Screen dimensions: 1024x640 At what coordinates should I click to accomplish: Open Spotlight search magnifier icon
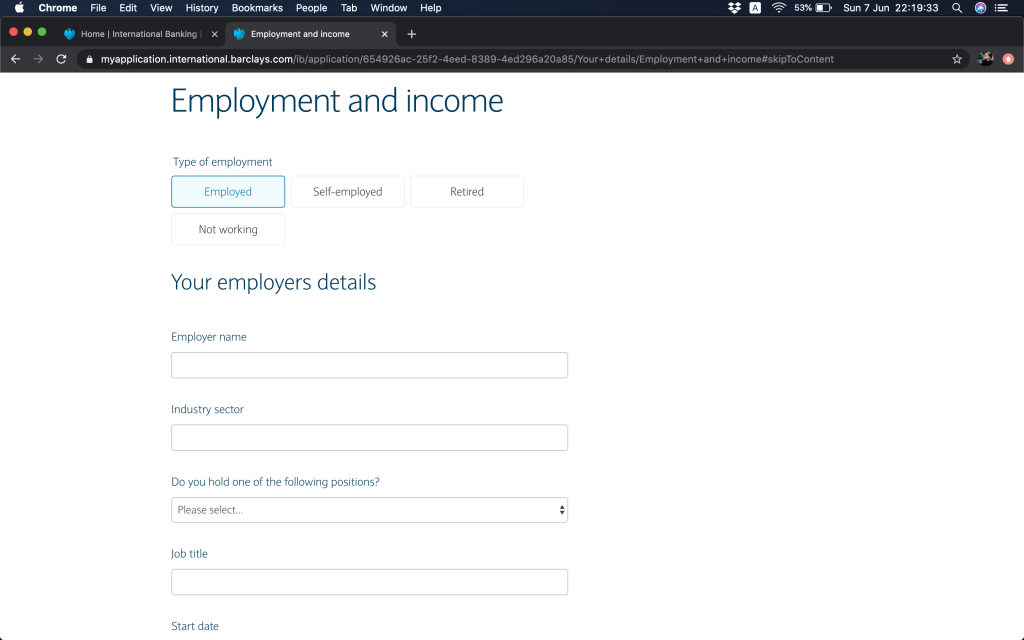click(957, 8)
